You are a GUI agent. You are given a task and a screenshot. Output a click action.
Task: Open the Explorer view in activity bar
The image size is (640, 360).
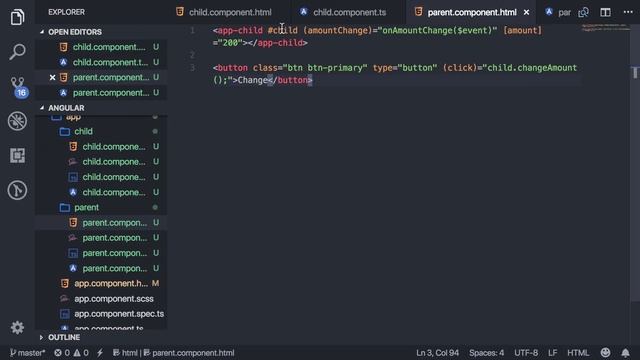[17, 17]
